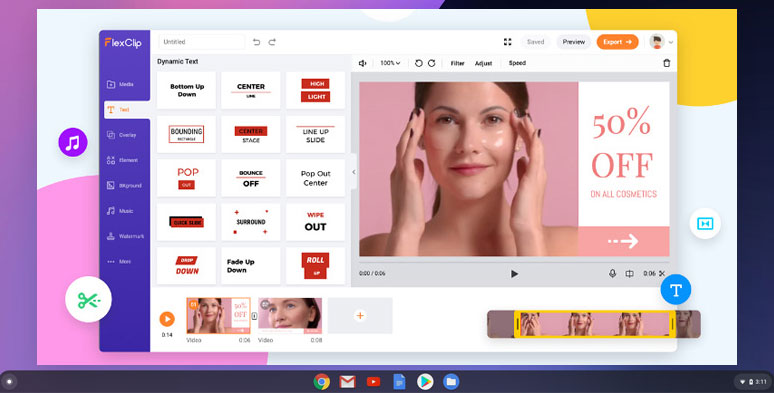Screen dimensions: 774x393
Task: Click the Saved status button
Action: click(536, 42)
